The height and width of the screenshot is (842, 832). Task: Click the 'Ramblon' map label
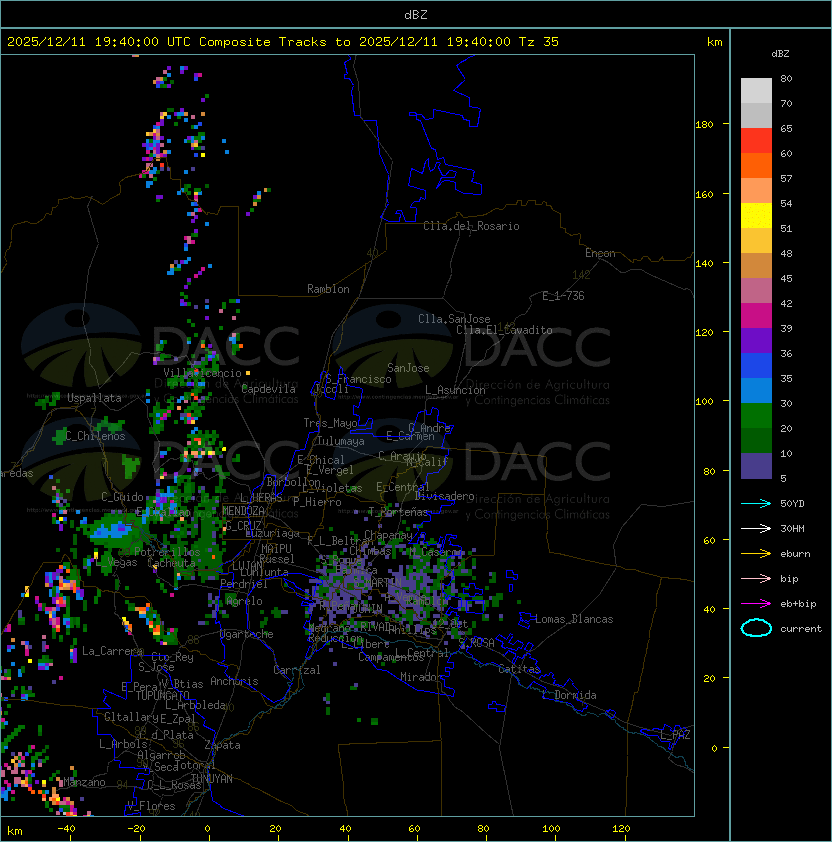tap(328, 289)
